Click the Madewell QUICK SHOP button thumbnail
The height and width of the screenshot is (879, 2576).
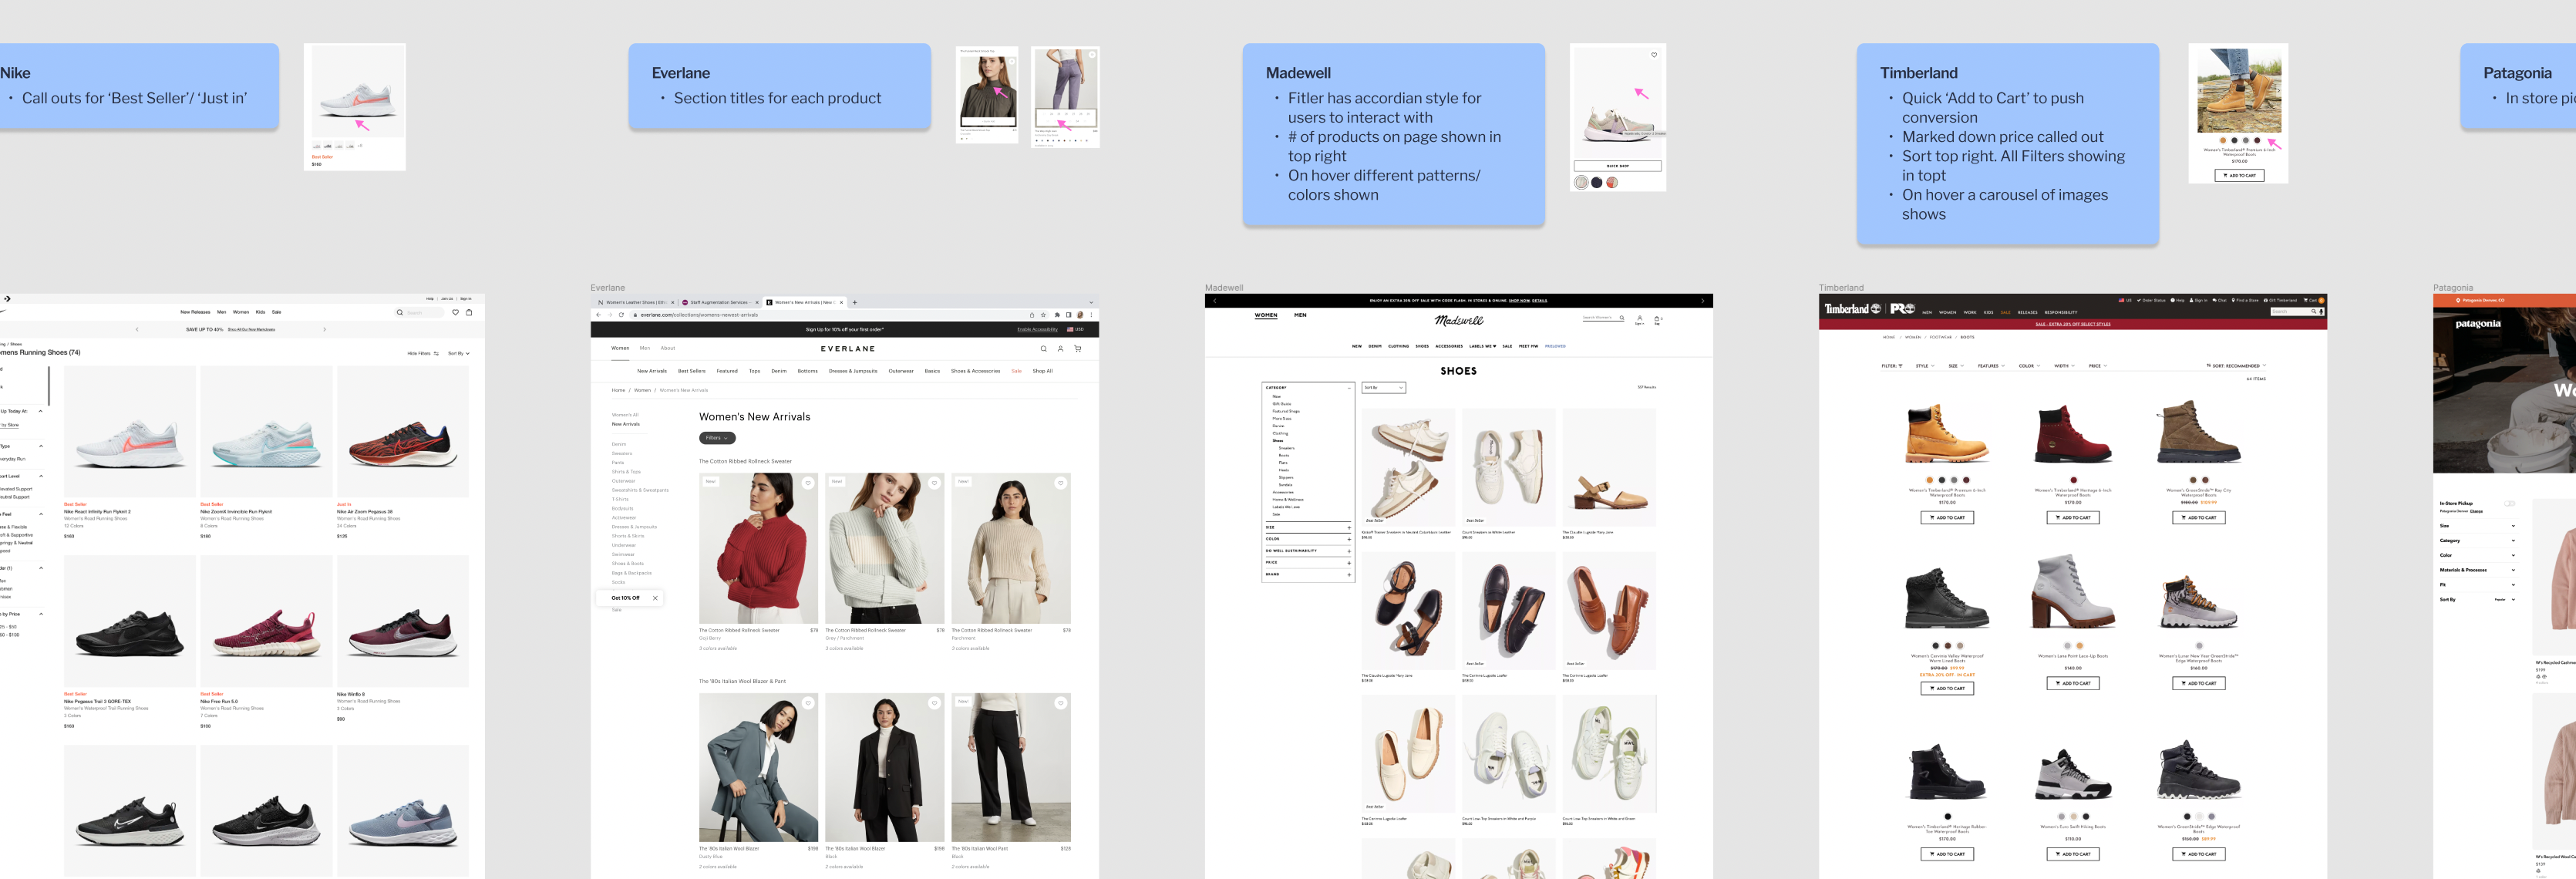pos(1618,166)
